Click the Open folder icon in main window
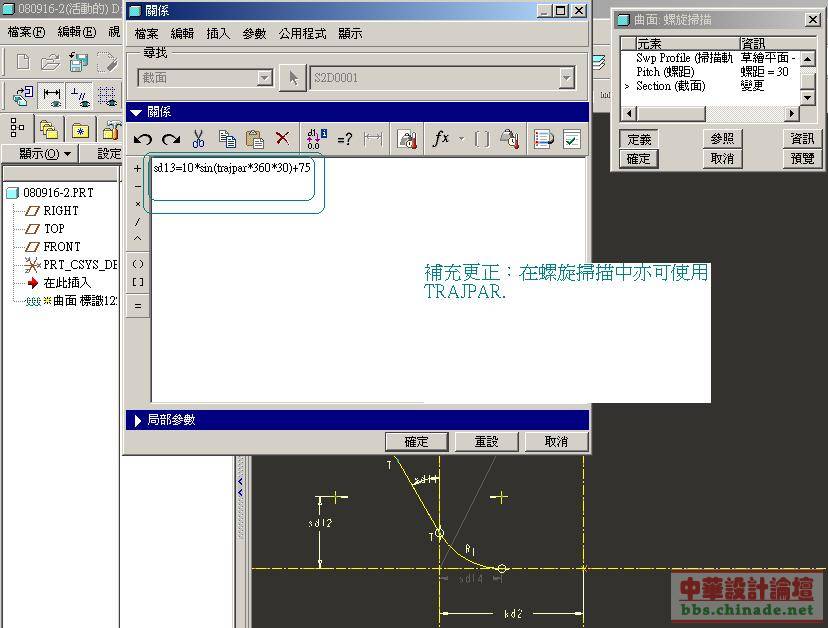828x628 pixels. click(x=51, y=62)
